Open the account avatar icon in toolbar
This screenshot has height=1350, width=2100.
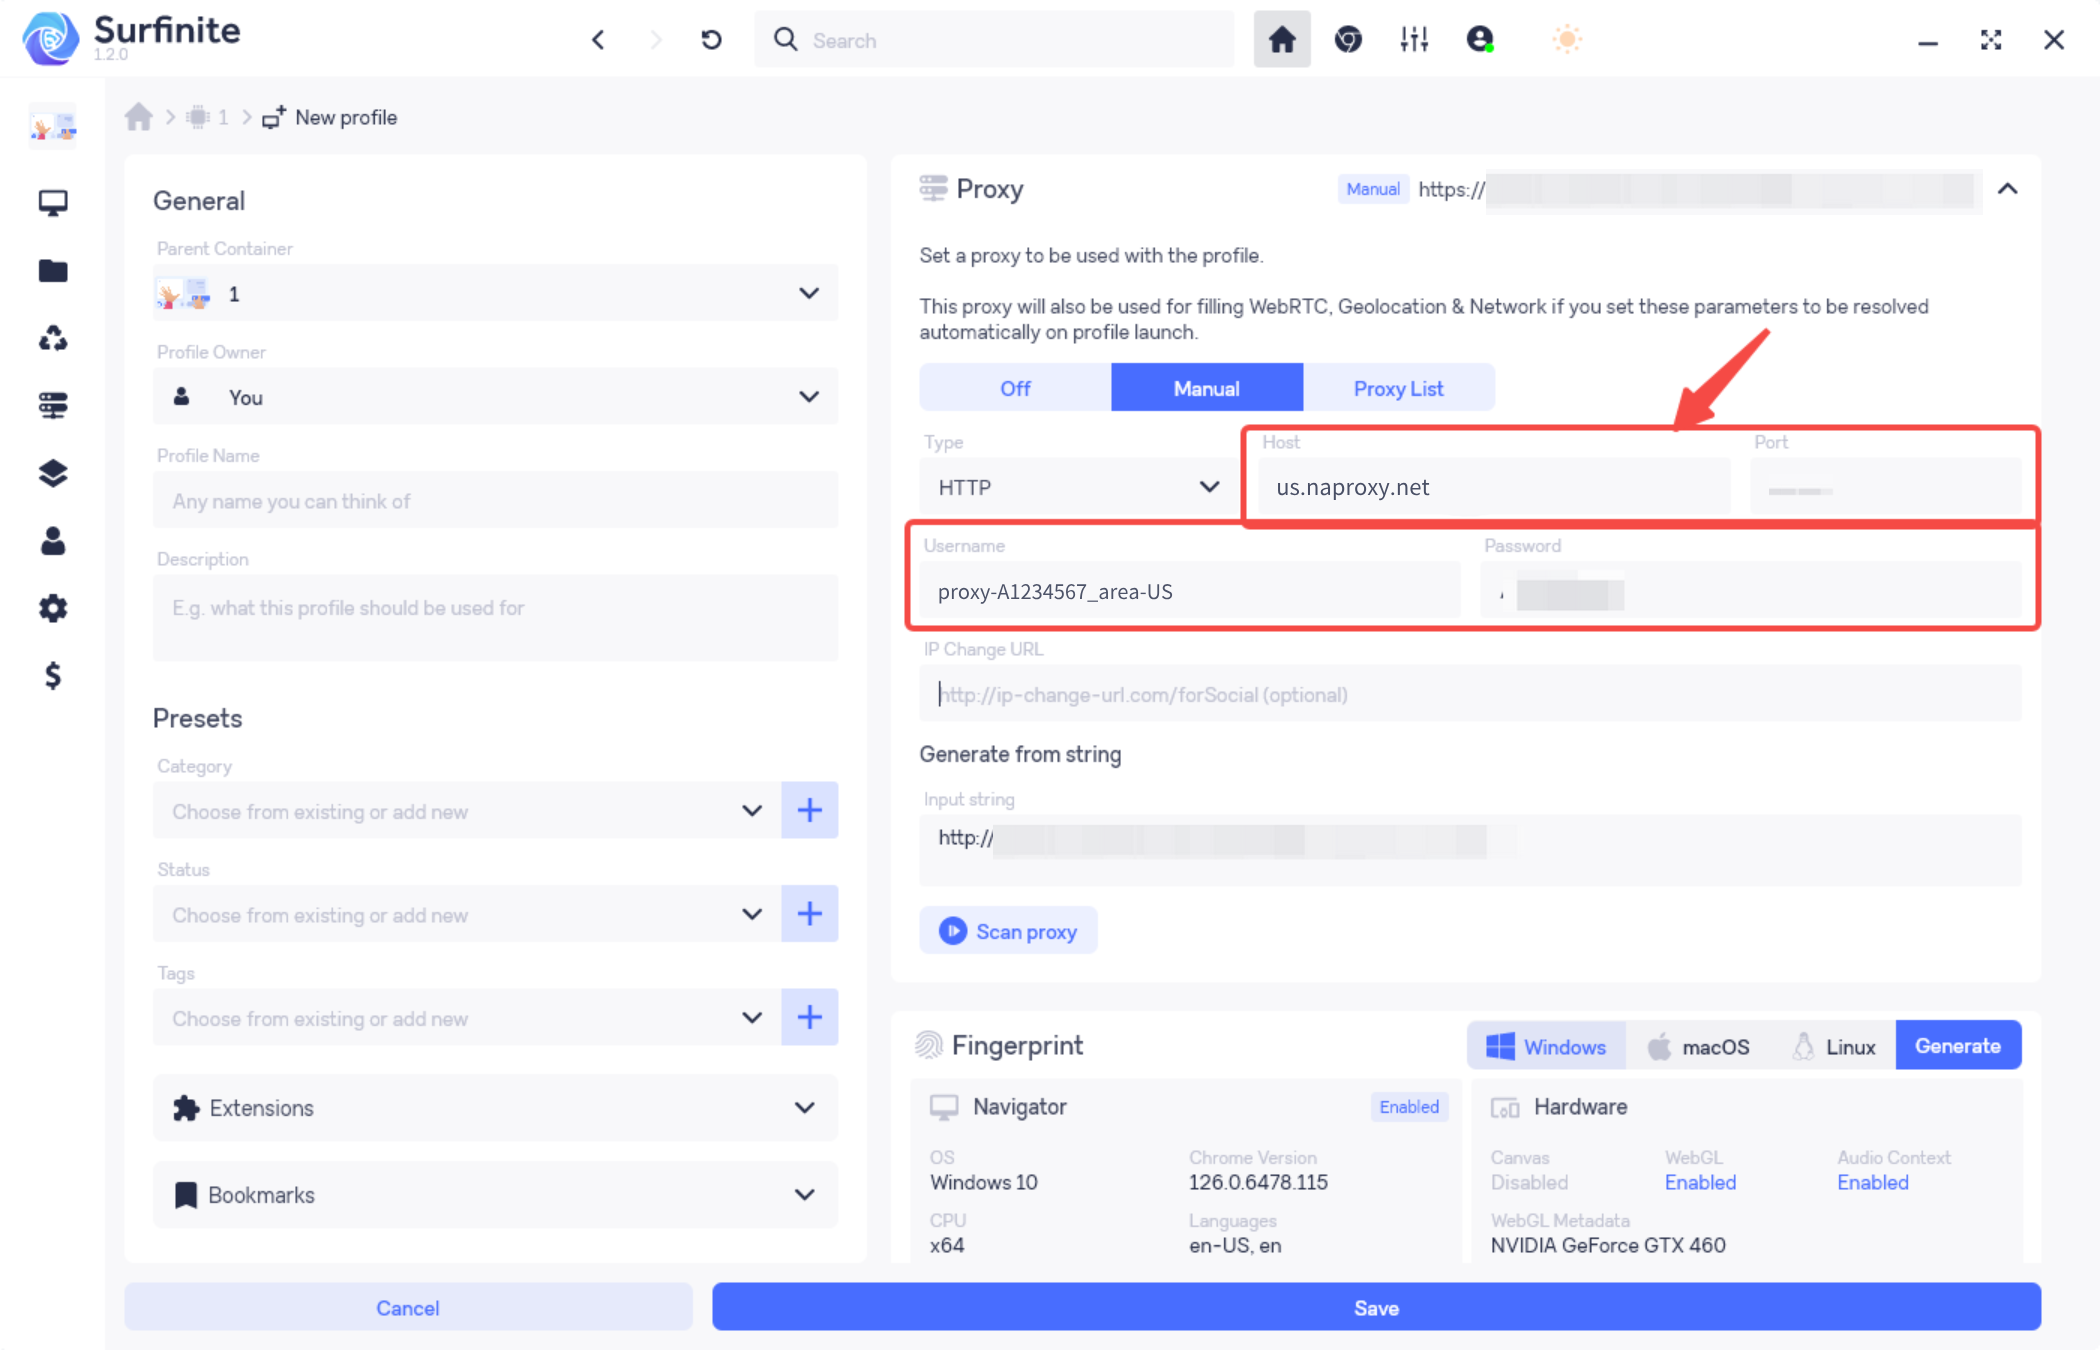1480,40
